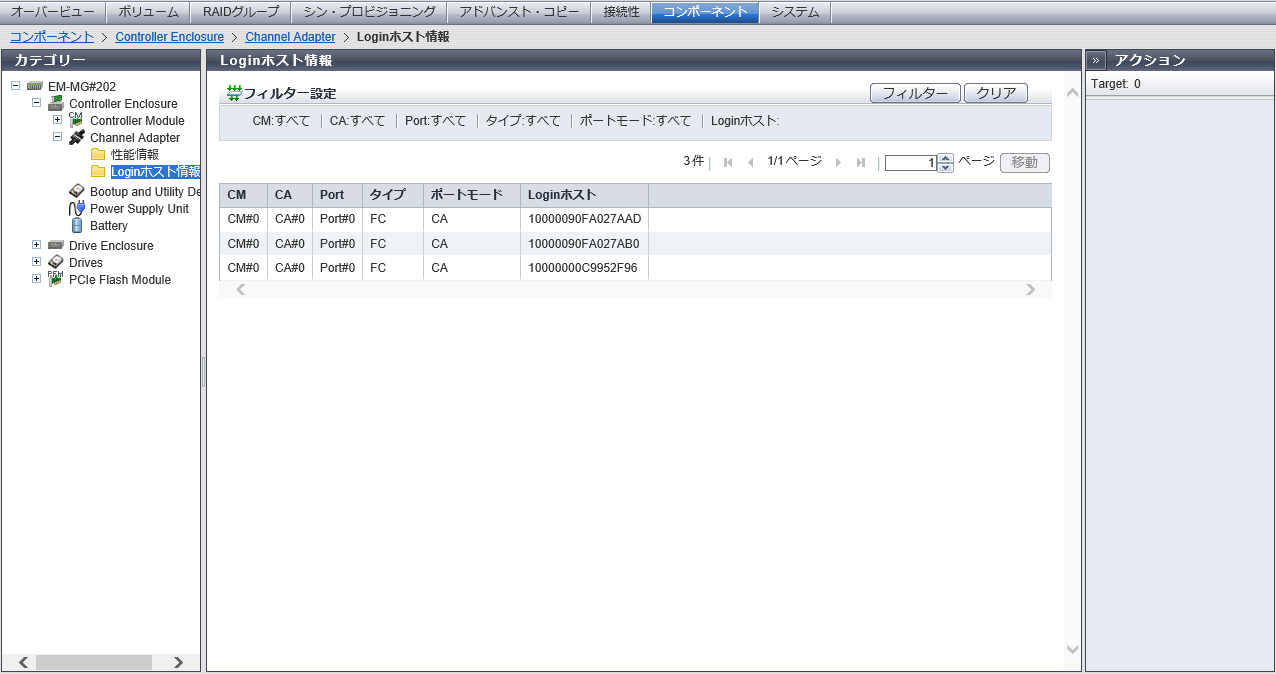
Task: Click the Power Supply Unit plug icon
Action: click(x=77, y=209)
